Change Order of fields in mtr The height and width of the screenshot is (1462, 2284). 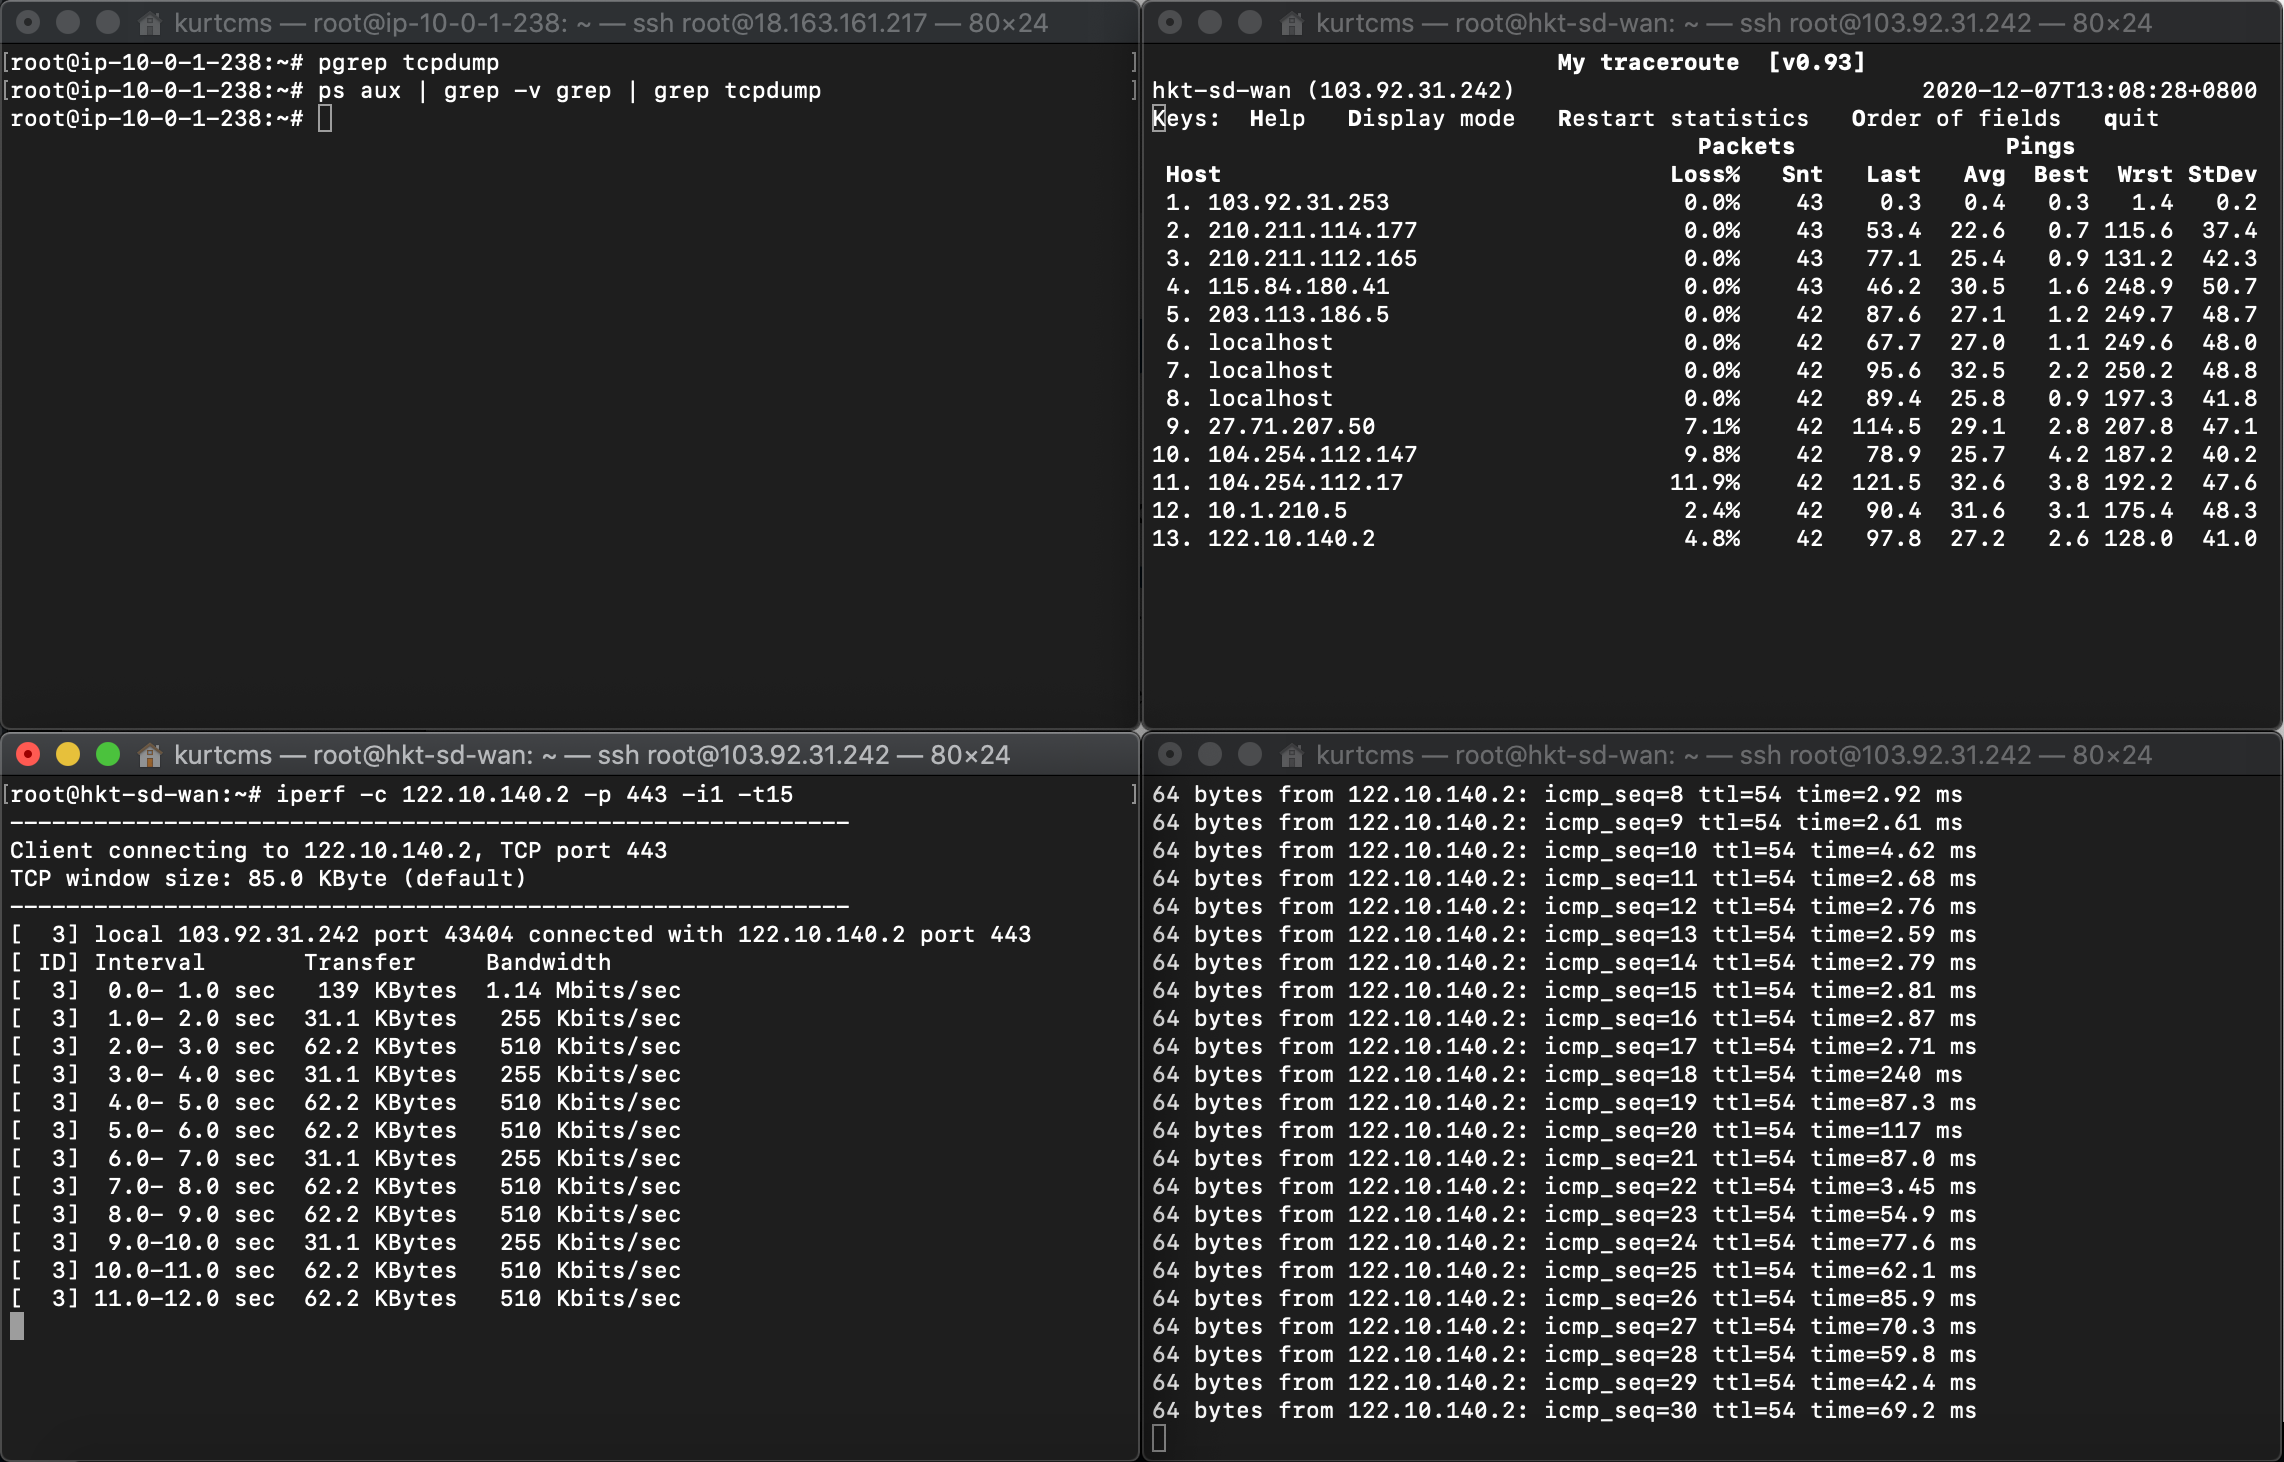tap(1955, 118)
